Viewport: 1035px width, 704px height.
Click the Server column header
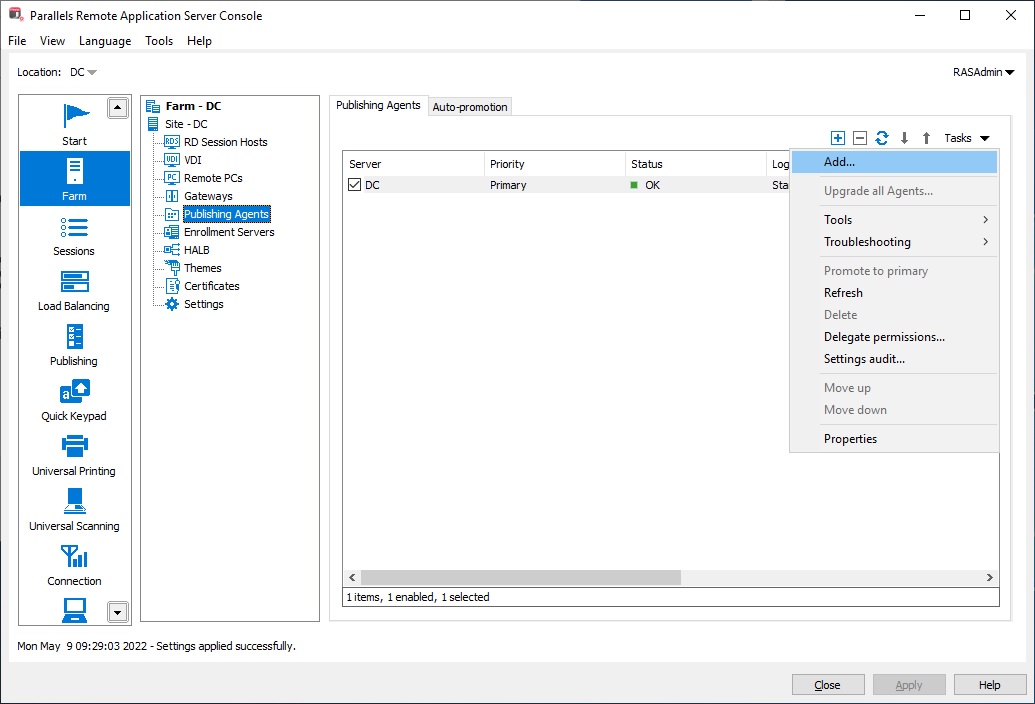413,164
